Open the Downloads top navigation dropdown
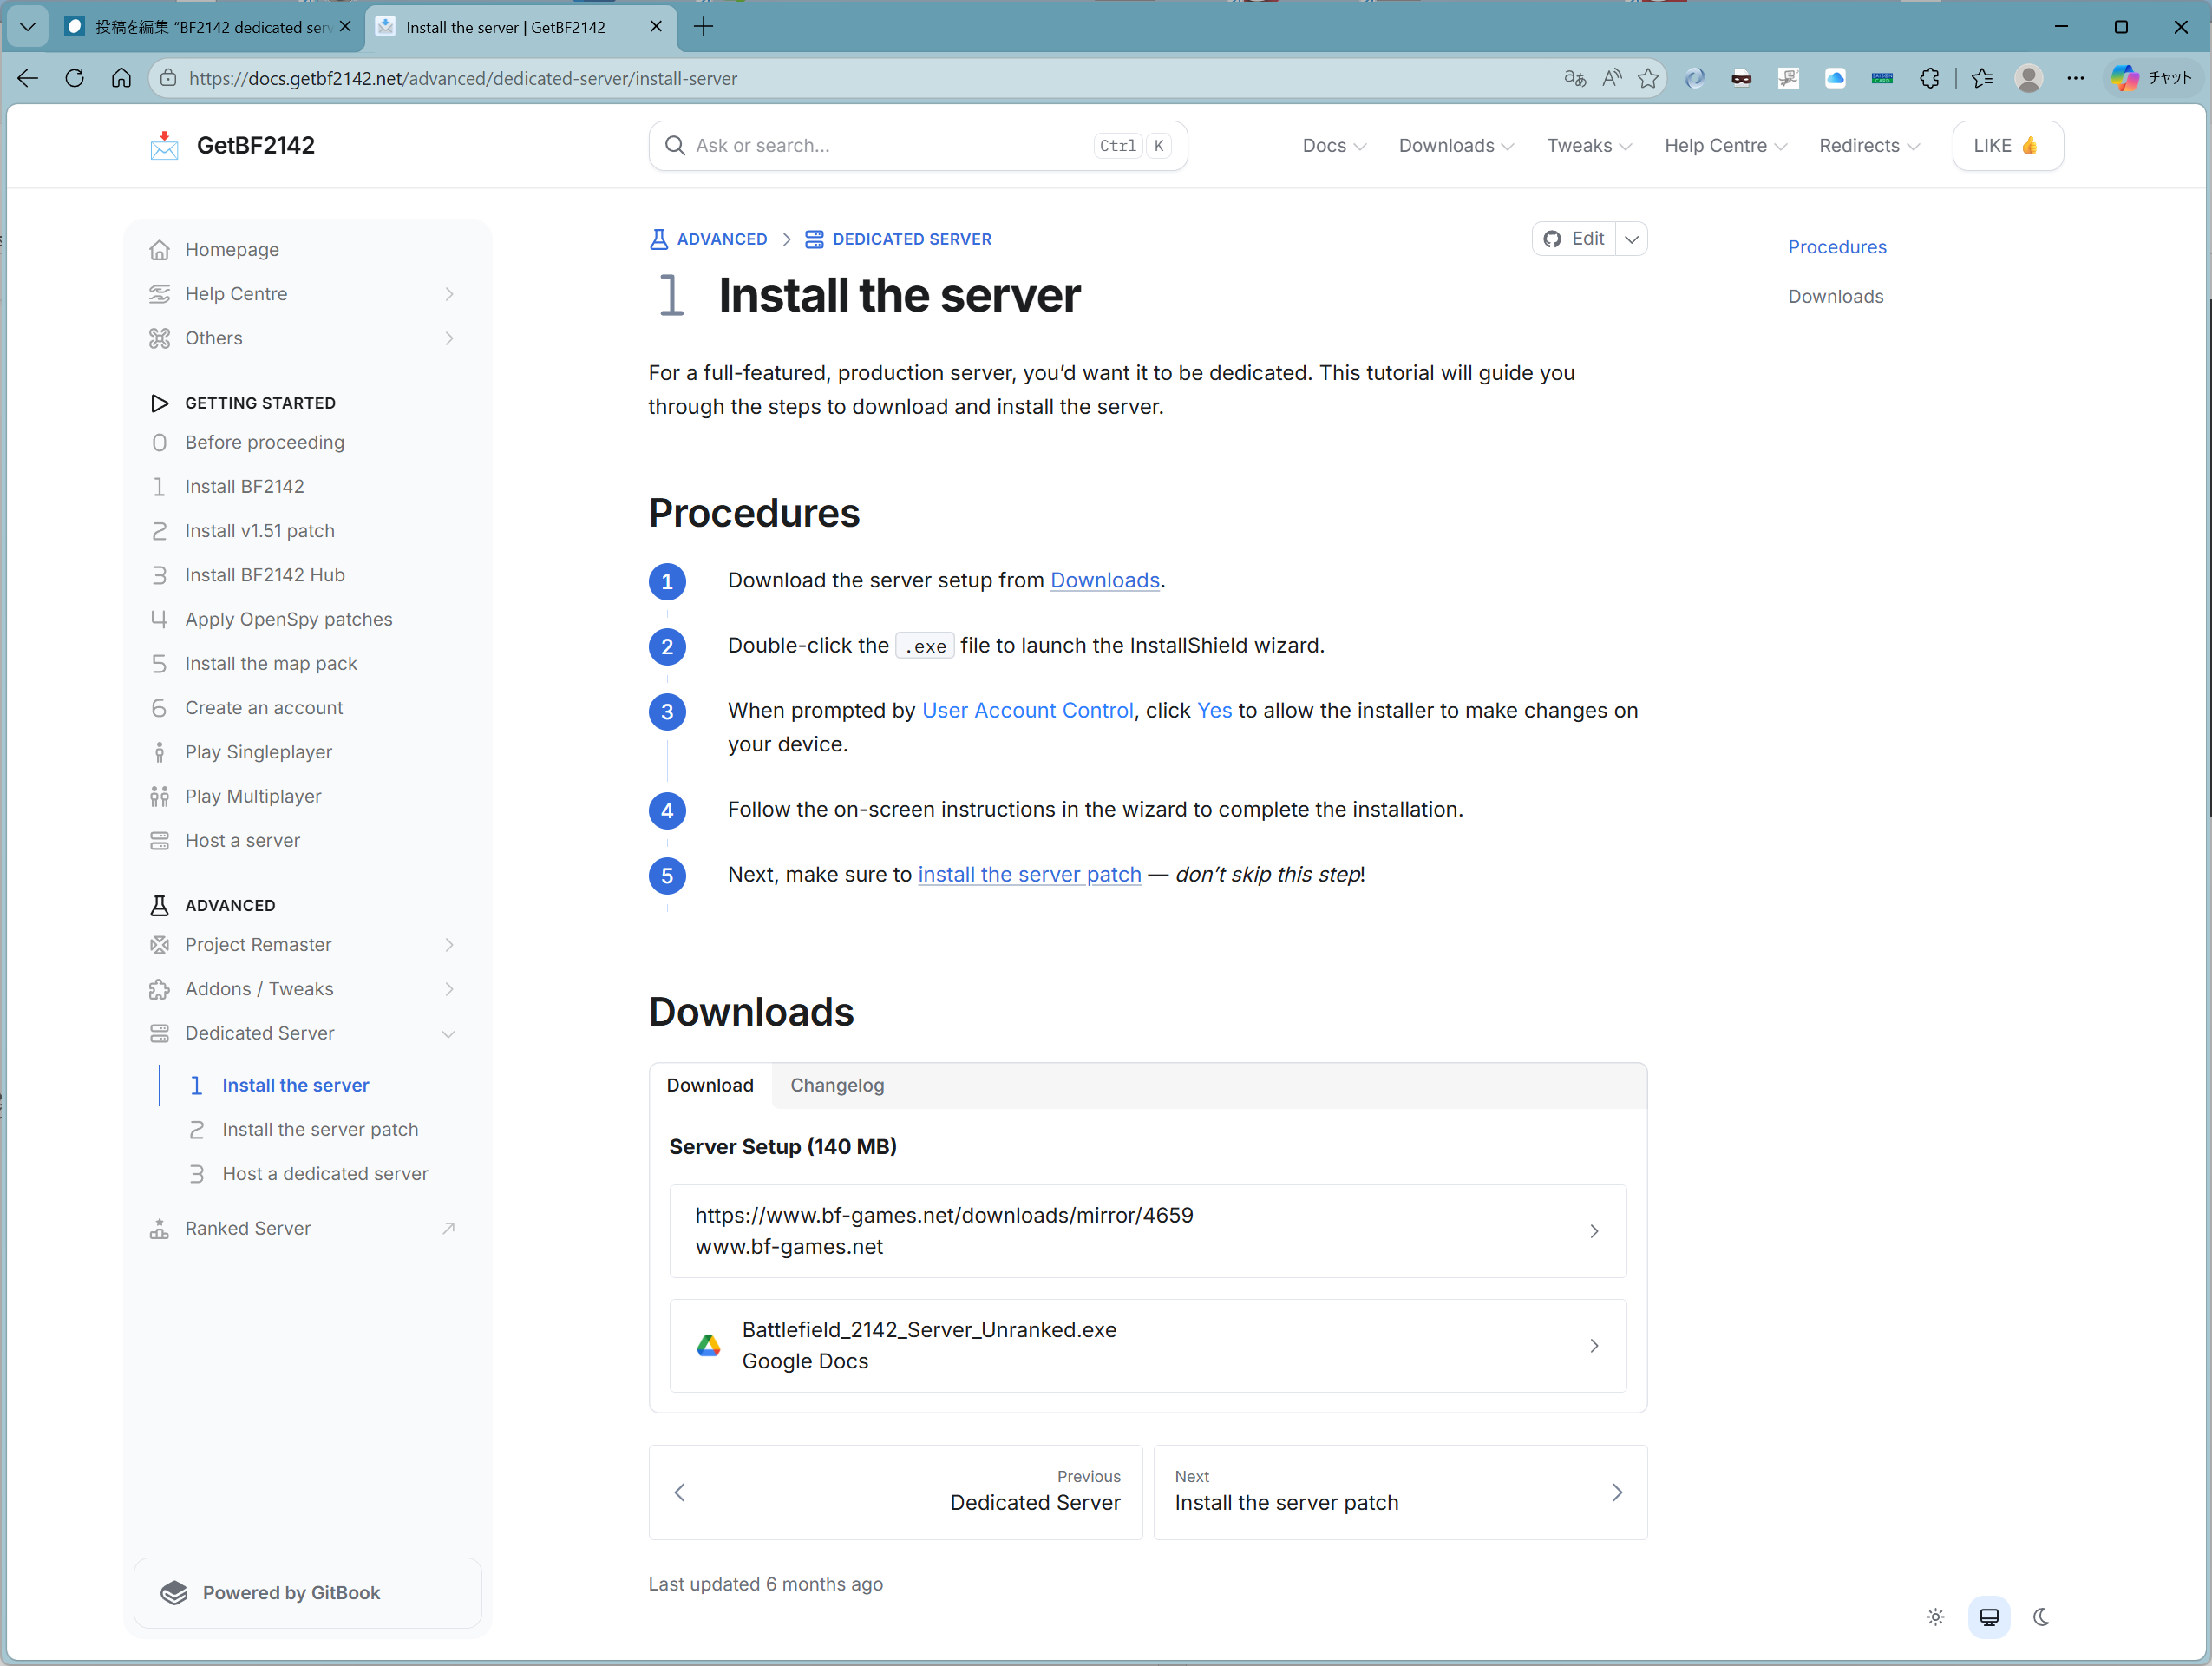Screen dimensions: 2212x1666 click(1456, 146)
